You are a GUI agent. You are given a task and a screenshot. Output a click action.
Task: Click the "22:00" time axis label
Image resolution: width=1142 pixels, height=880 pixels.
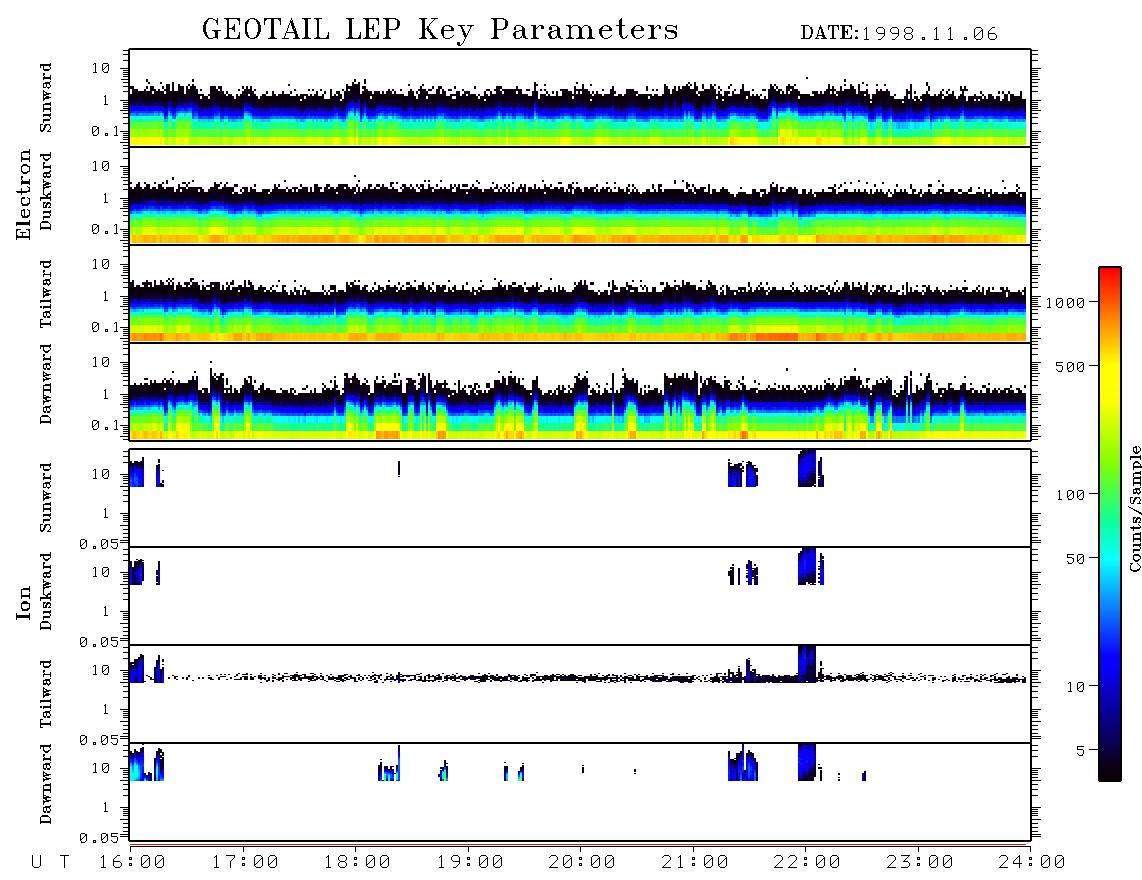coord(807,862)
